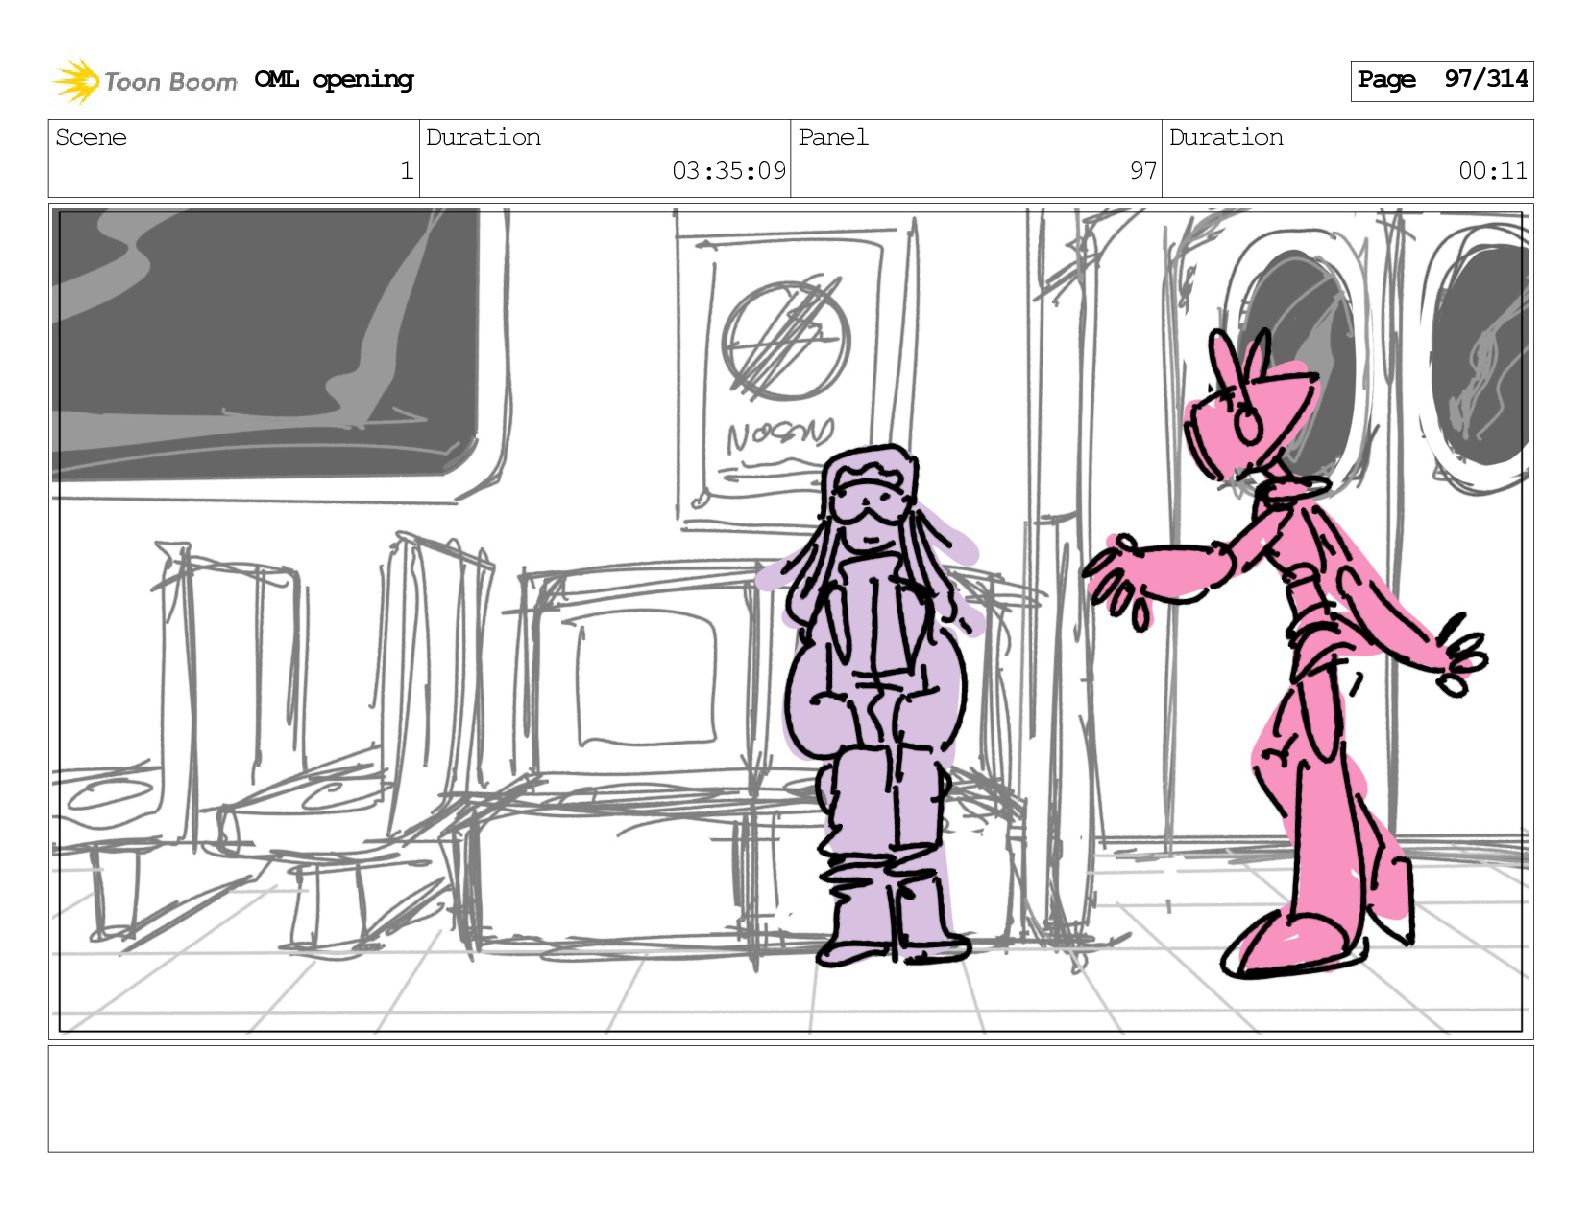Select the scene number value '1'
1584x1224 pixels.
[x=406, y=171]
